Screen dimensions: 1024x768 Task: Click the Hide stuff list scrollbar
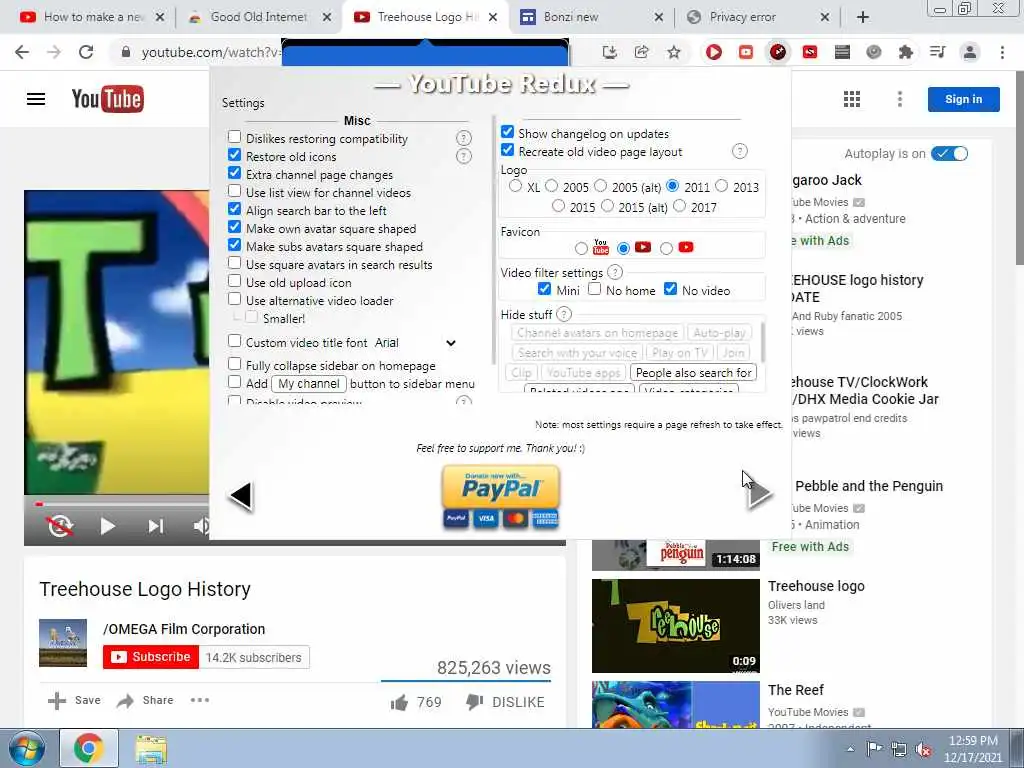coord(761,342)
